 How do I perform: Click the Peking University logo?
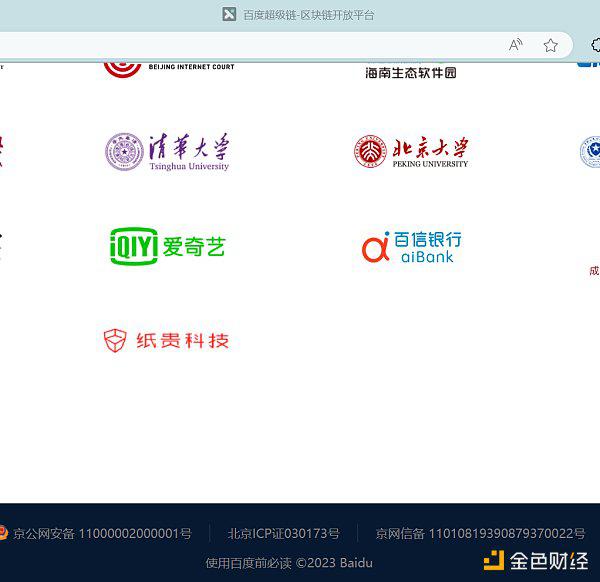[411, 152]
